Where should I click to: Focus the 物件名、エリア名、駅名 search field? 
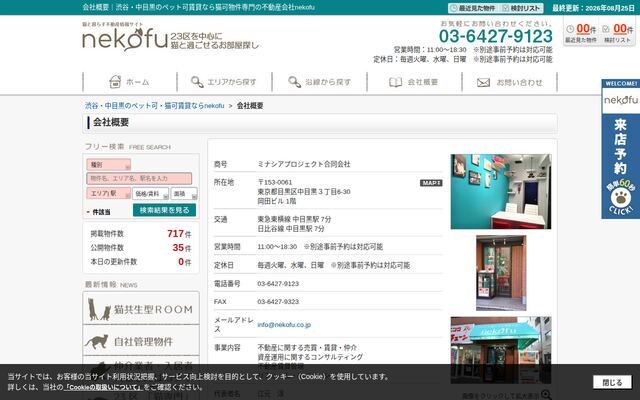pos(139,179)
